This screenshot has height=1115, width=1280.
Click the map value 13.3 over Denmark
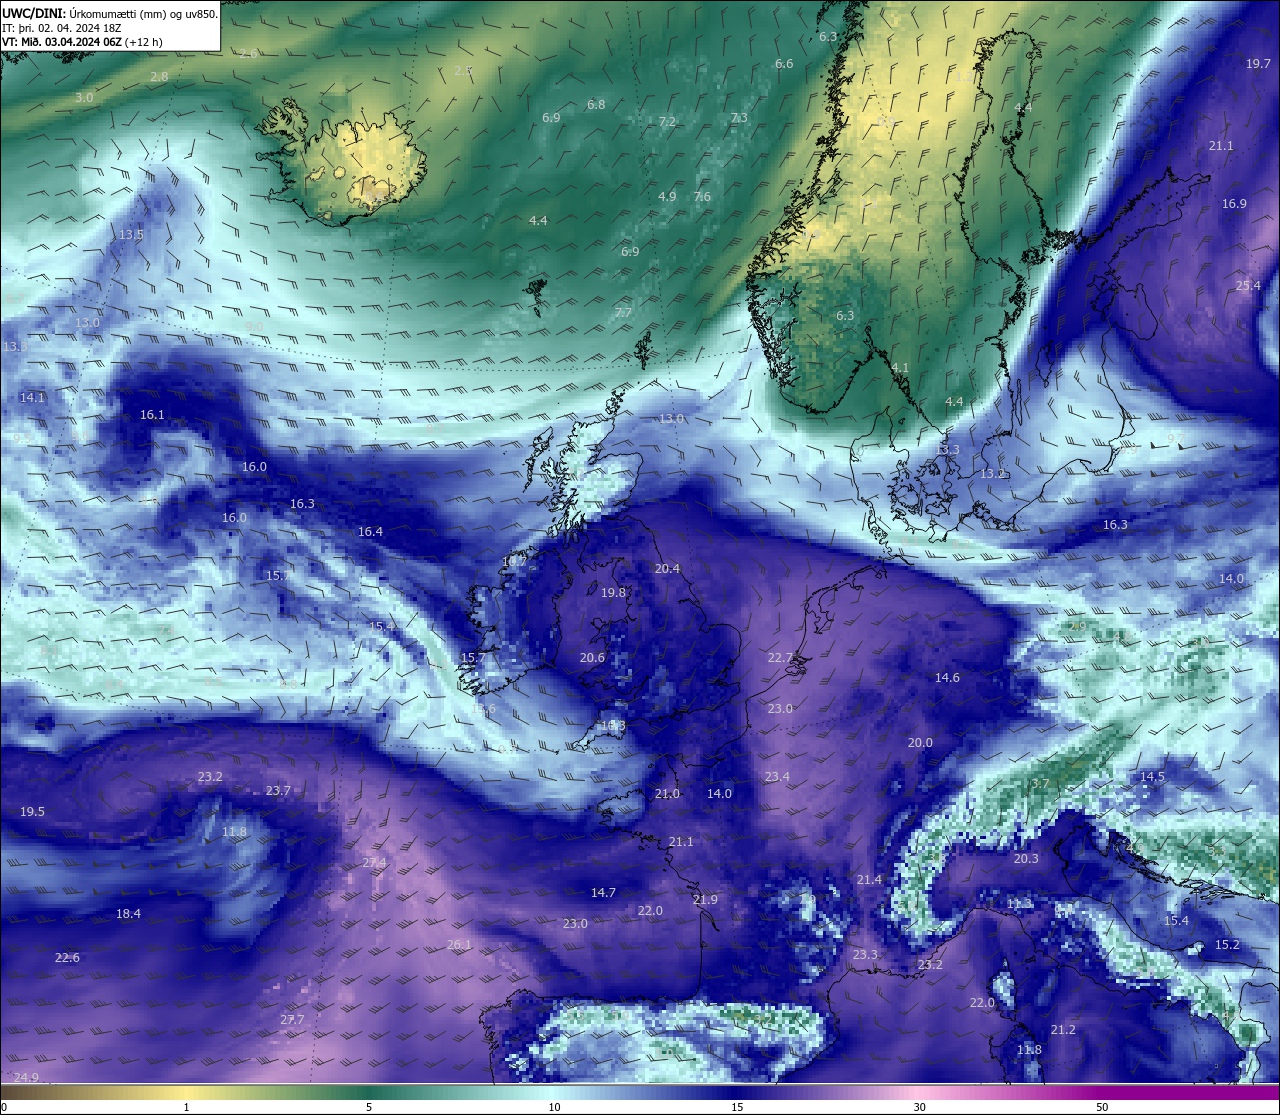(947, 450)
